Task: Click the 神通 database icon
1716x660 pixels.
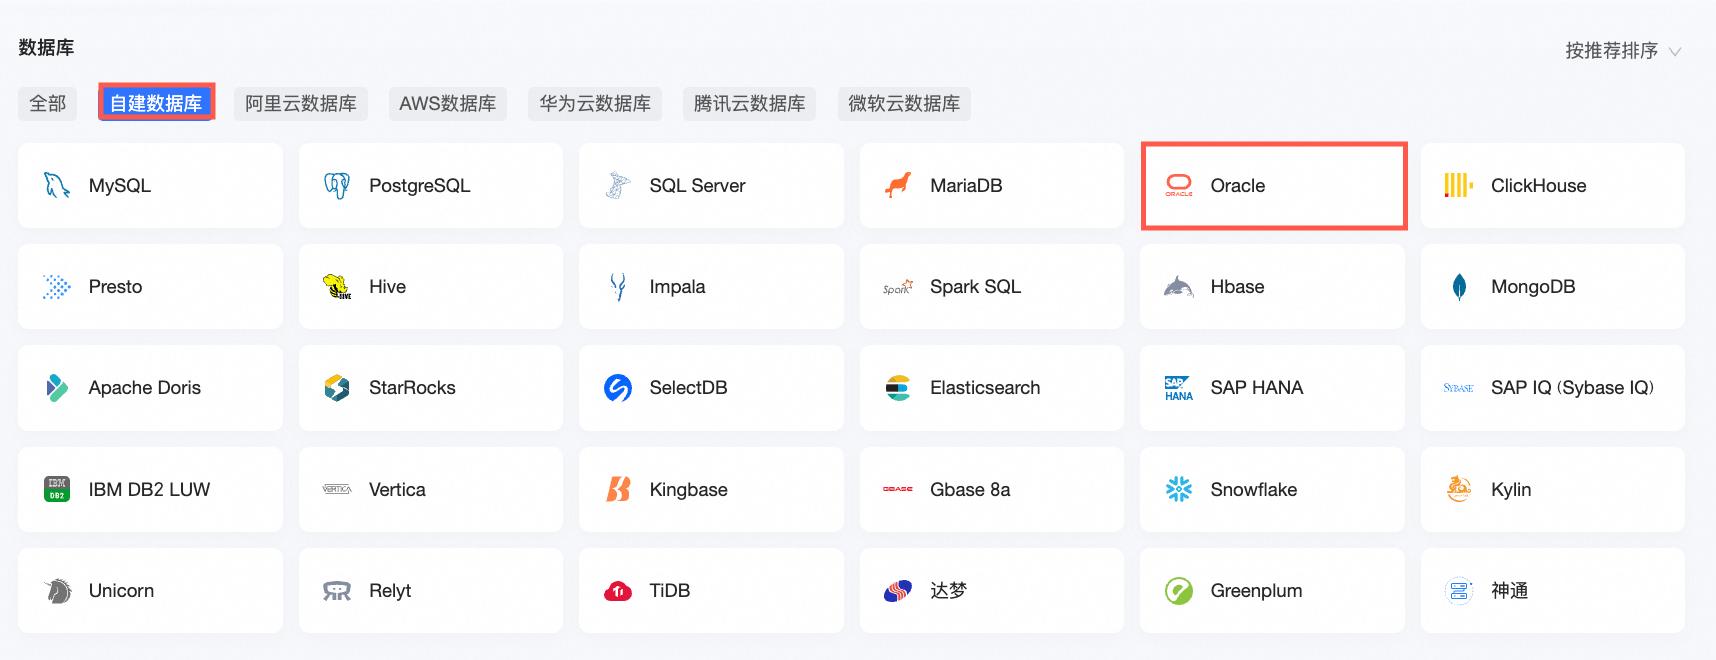Action: click(x=1459, y=591)
